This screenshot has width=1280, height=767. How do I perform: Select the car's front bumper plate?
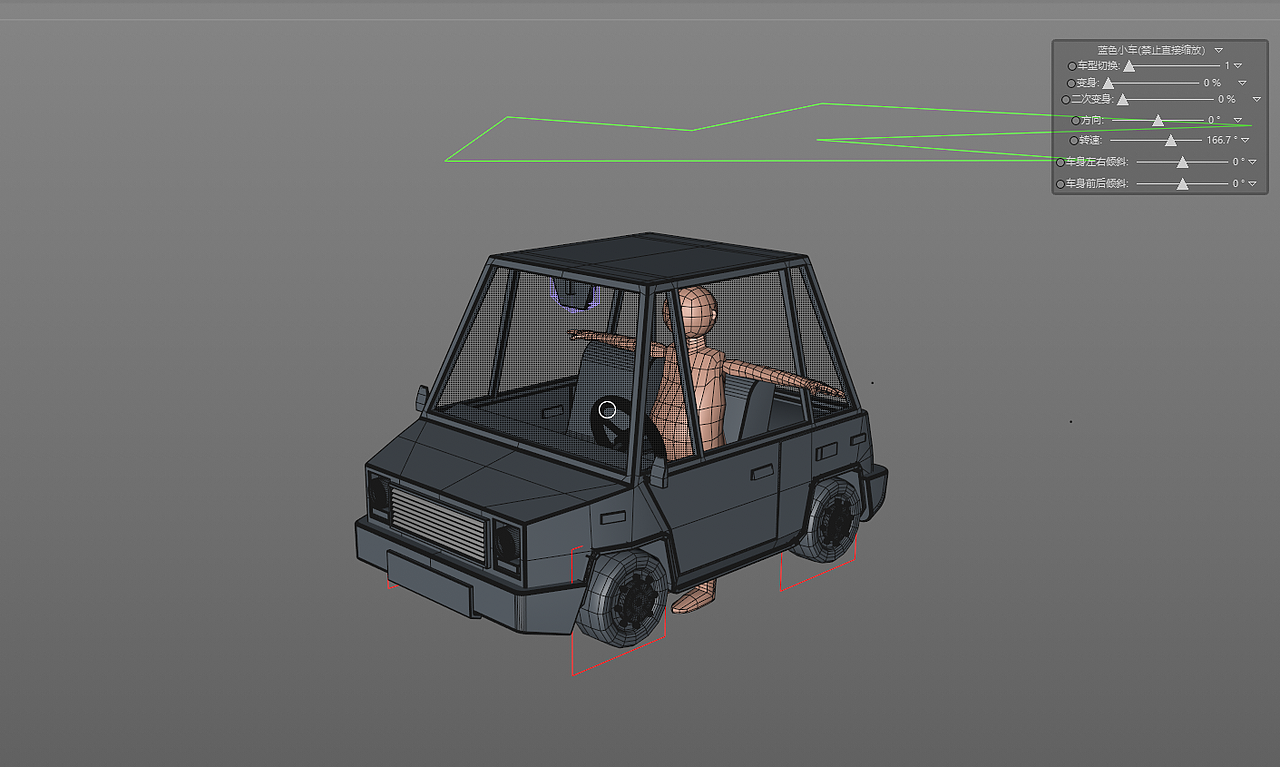coord(429,583)
